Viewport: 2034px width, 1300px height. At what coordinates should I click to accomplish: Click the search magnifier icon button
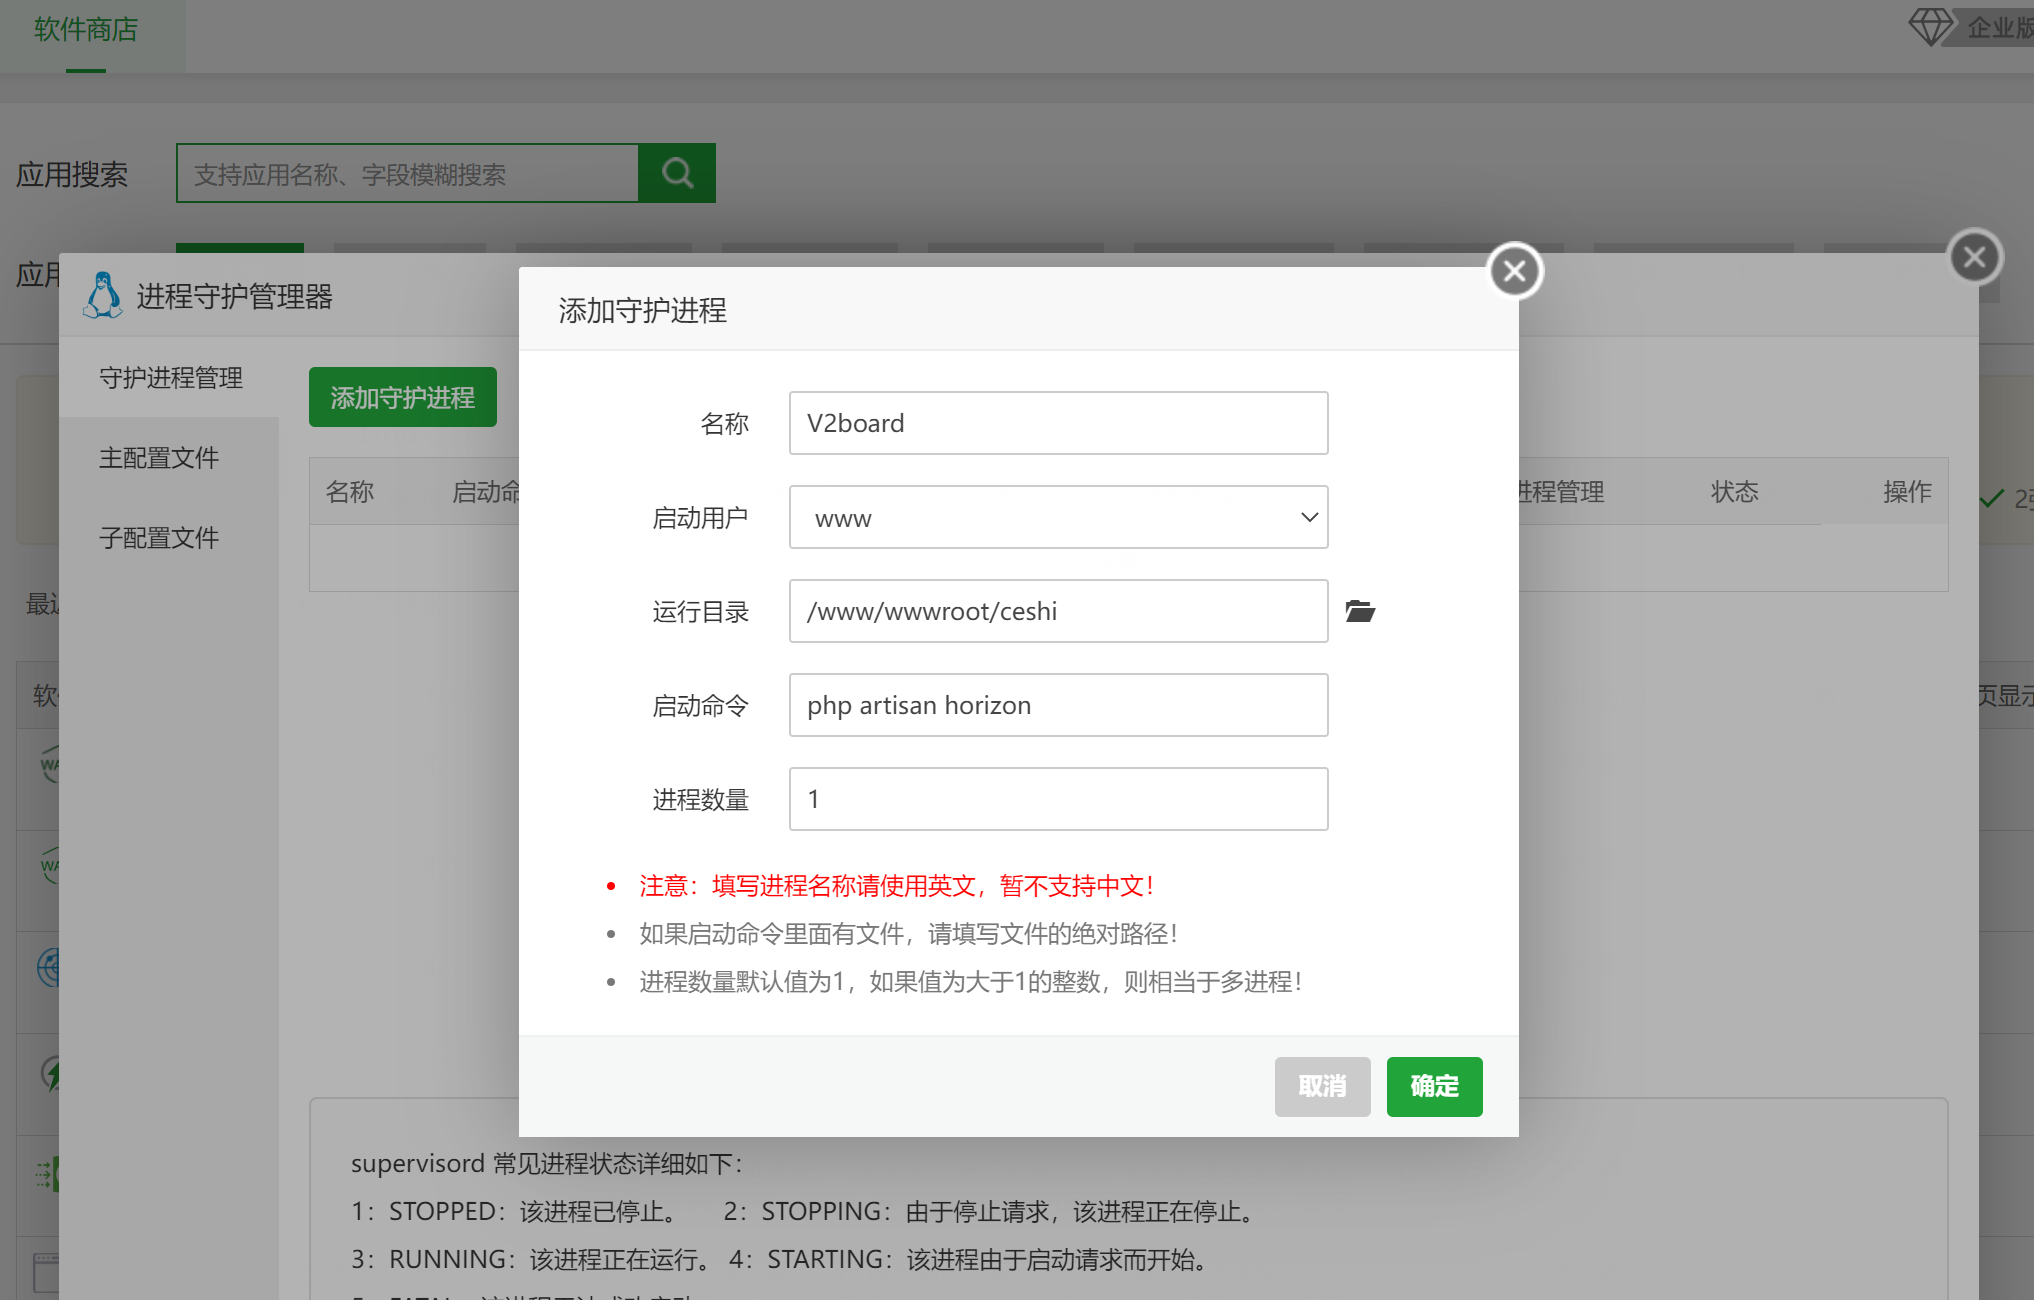(x=677, y=173)
